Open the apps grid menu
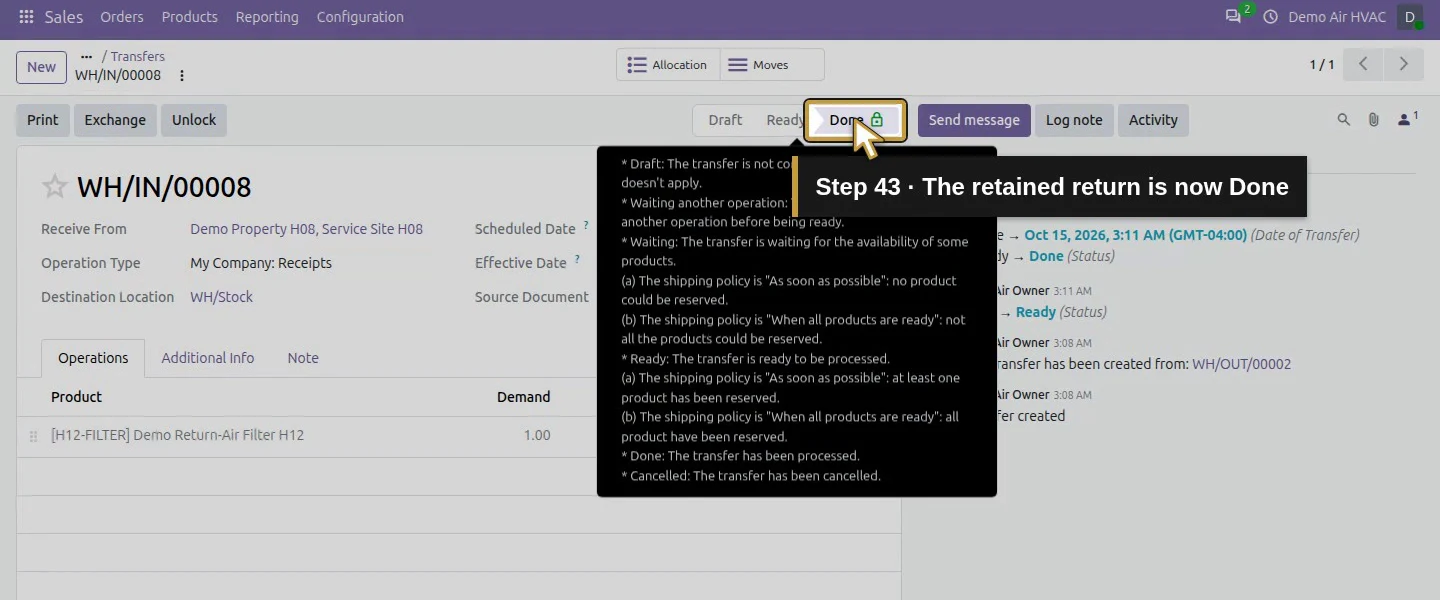Screen dimensions: 1440x600 26,17
